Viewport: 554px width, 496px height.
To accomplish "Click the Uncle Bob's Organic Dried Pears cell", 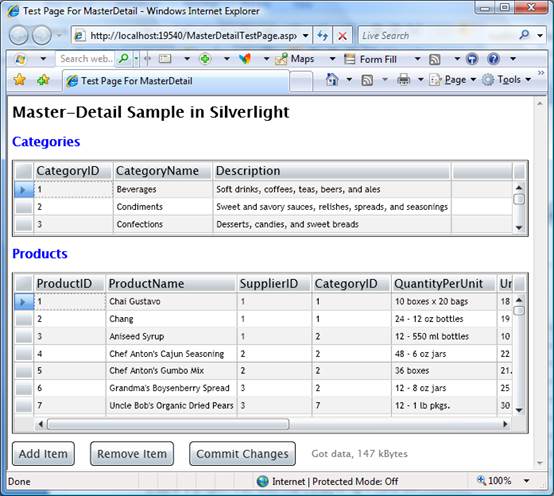I will [171, 405].
